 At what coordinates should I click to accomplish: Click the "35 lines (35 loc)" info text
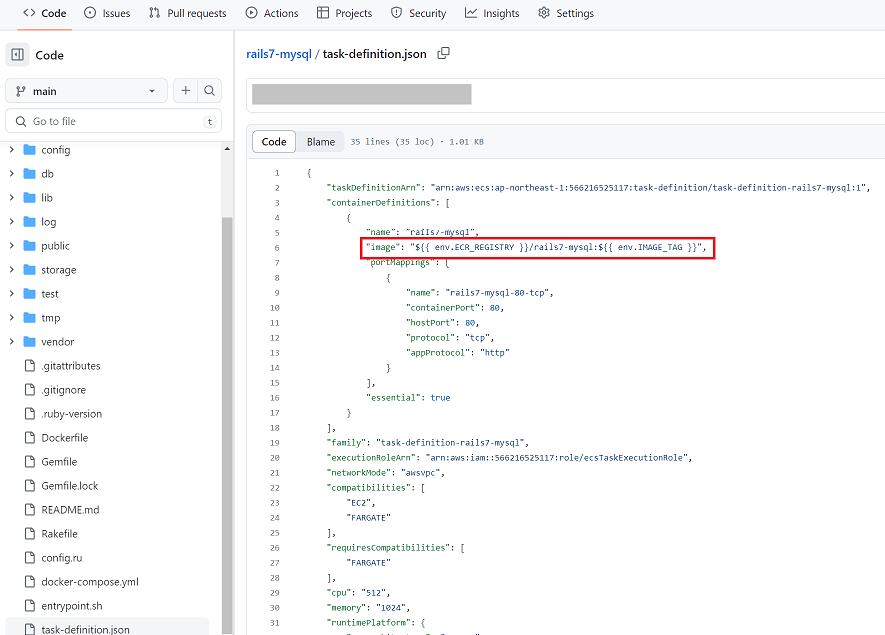click(x=392, y=142)
